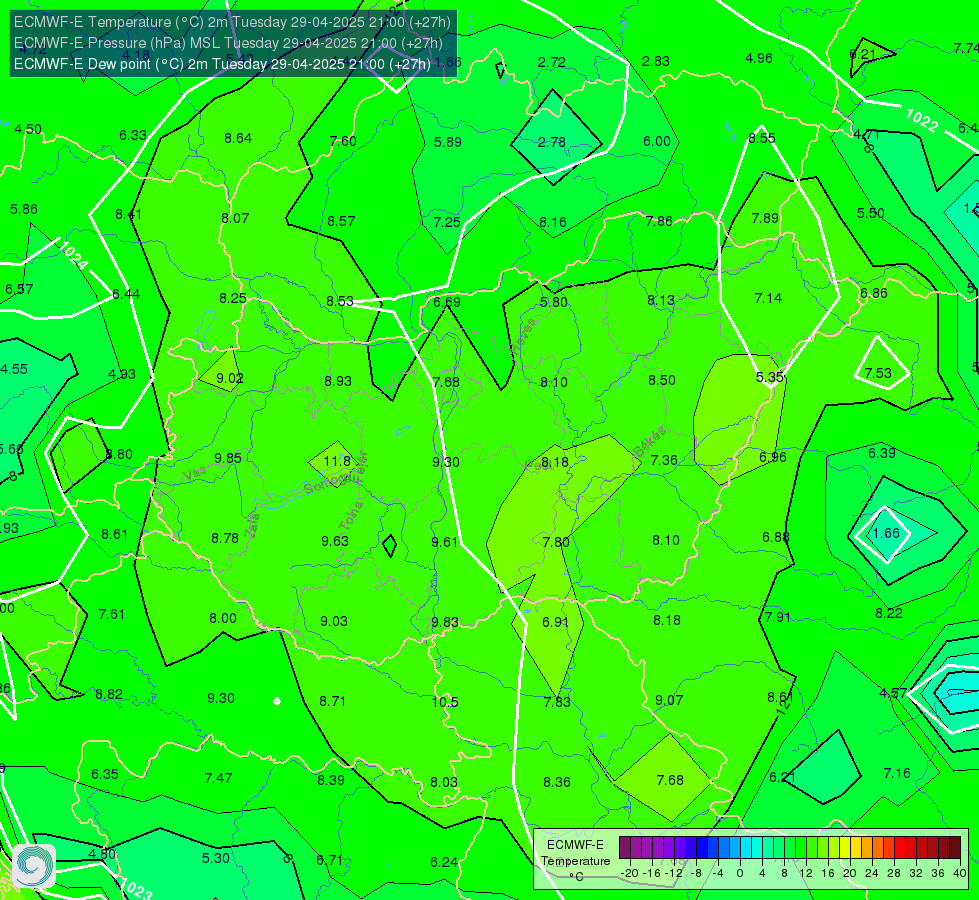Click the 6.91 temperature value
979x900 pixels.
pos(555,622)
